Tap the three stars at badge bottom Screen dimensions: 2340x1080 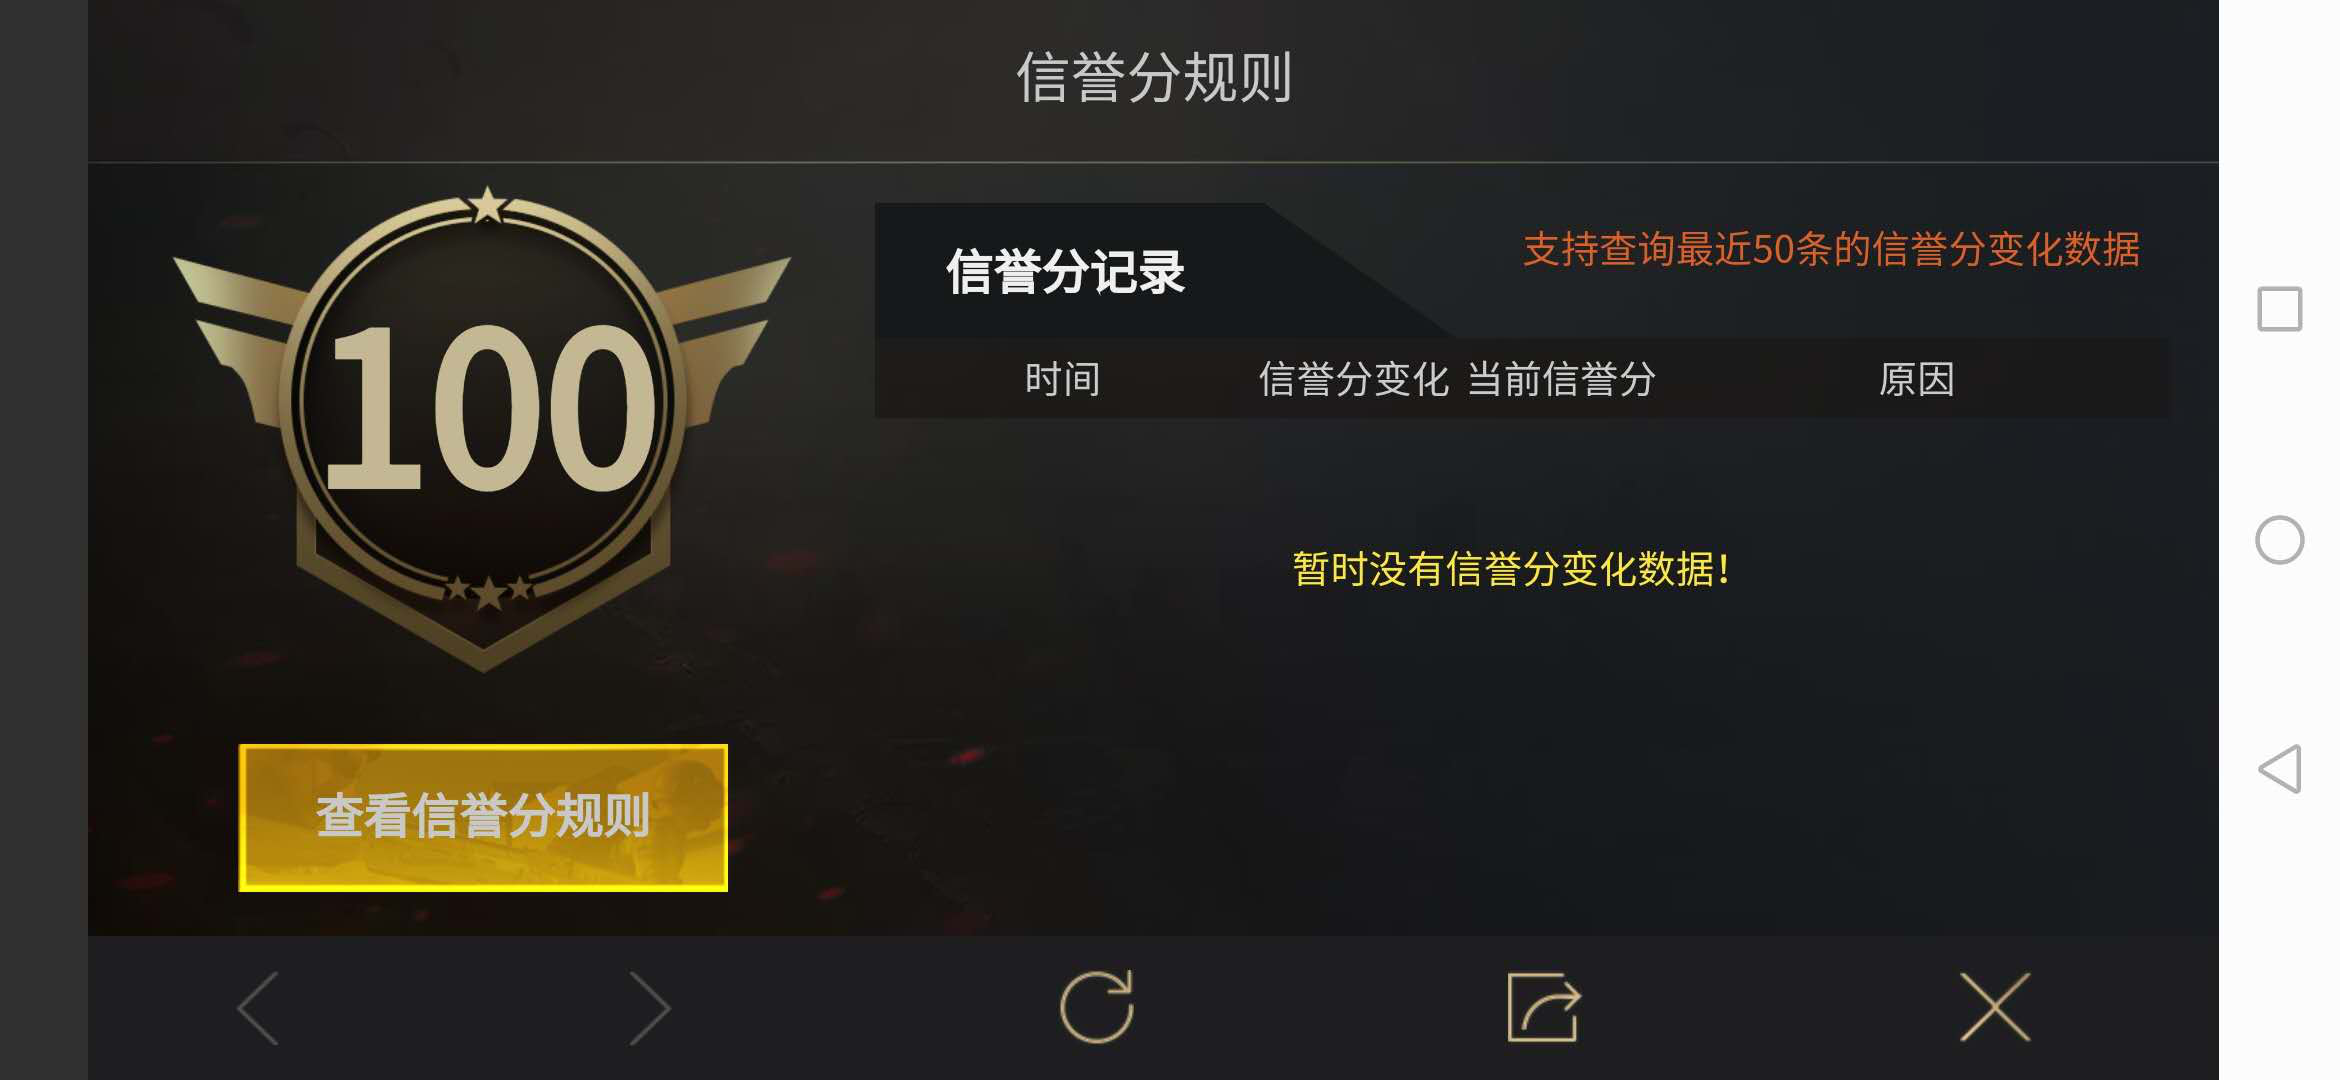488,591
